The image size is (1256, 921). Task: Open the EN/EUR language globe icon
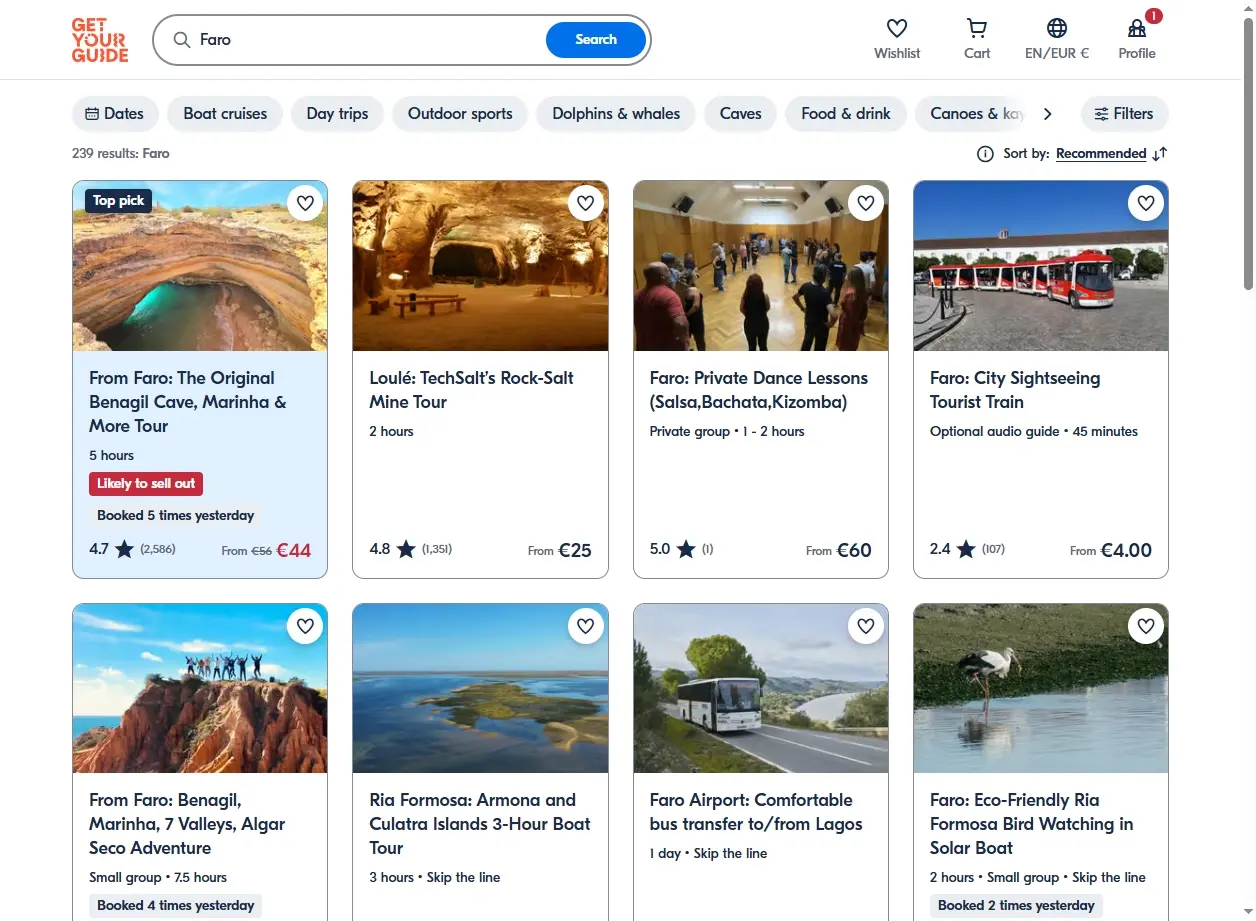(1057, 28)
